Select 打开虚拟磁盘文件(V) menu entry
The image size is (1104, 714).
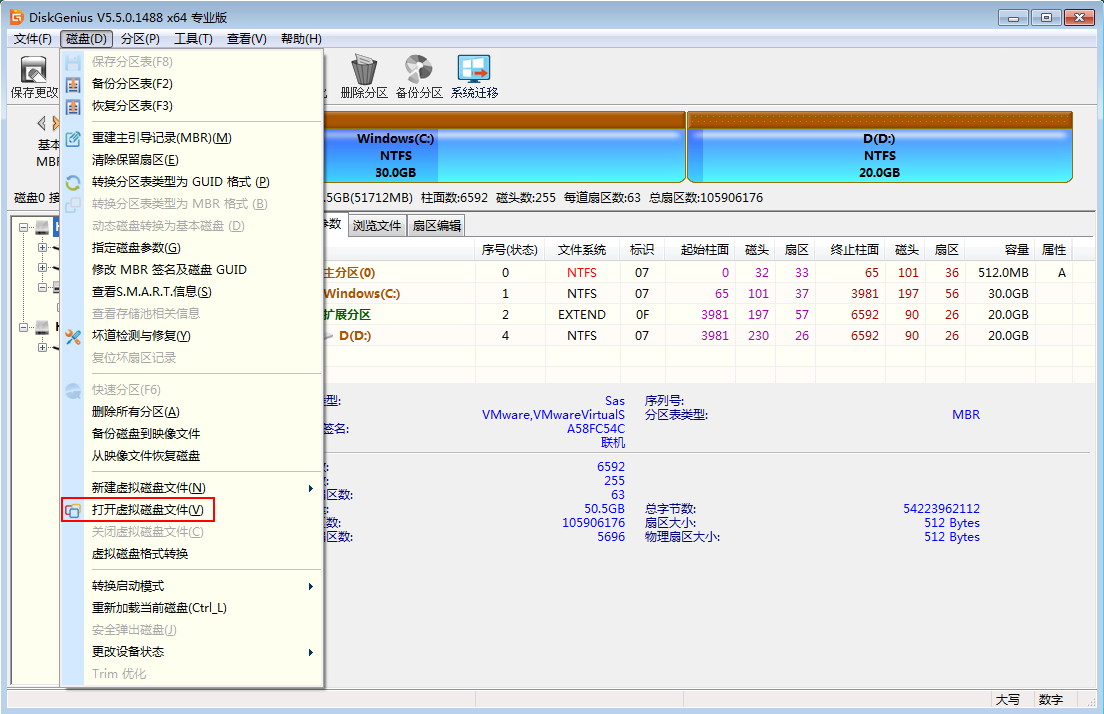coord(147,510)
